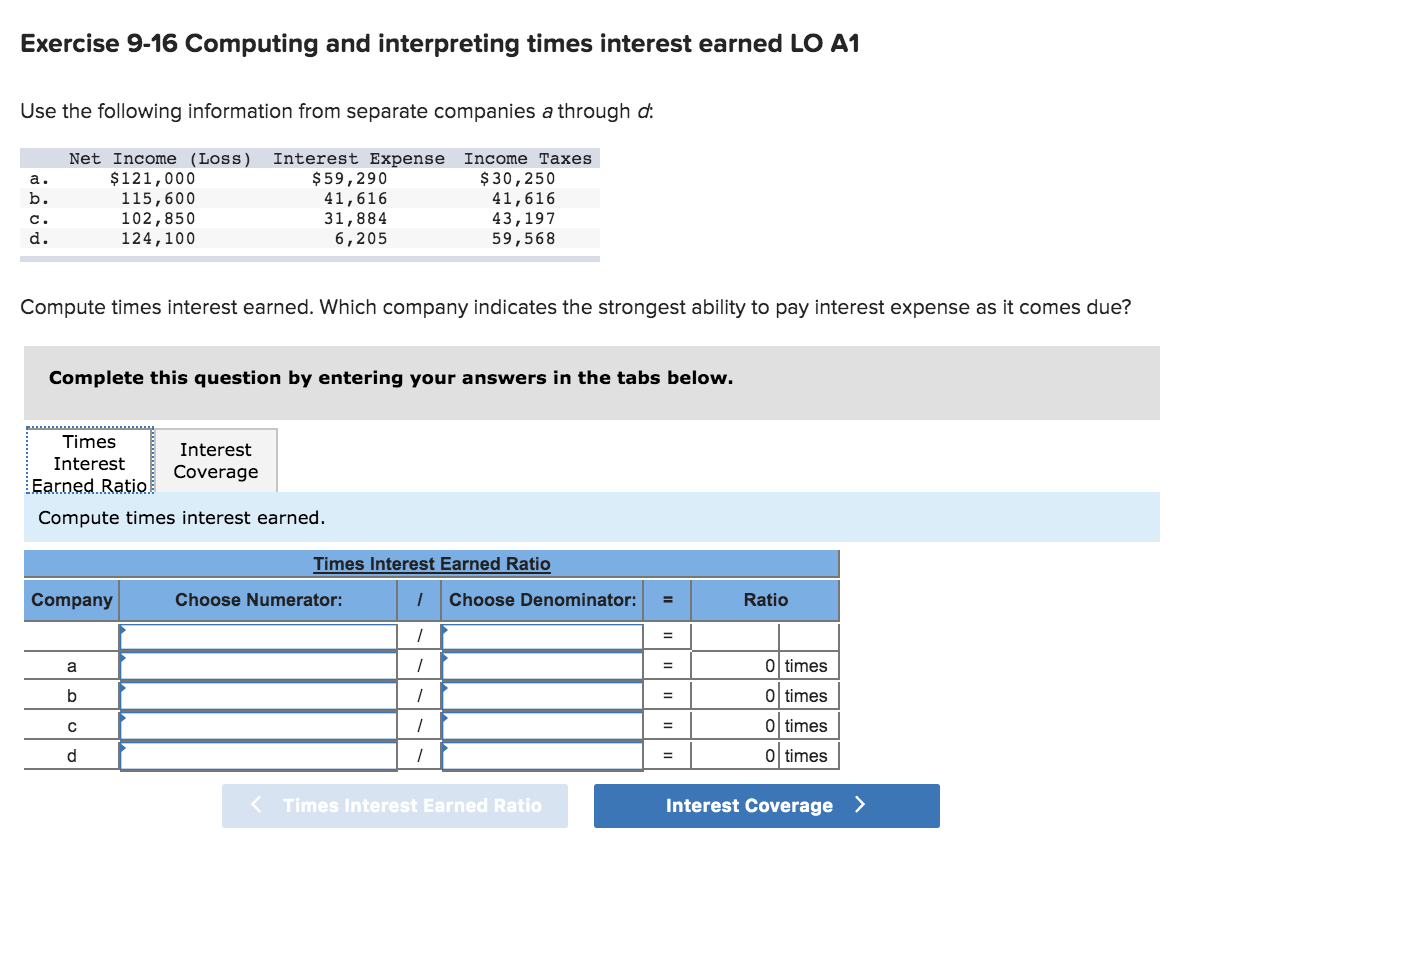Click the right chevron on Interest Coverage button
Viewport: 1402px width, 956px height.
coord(861,805)
